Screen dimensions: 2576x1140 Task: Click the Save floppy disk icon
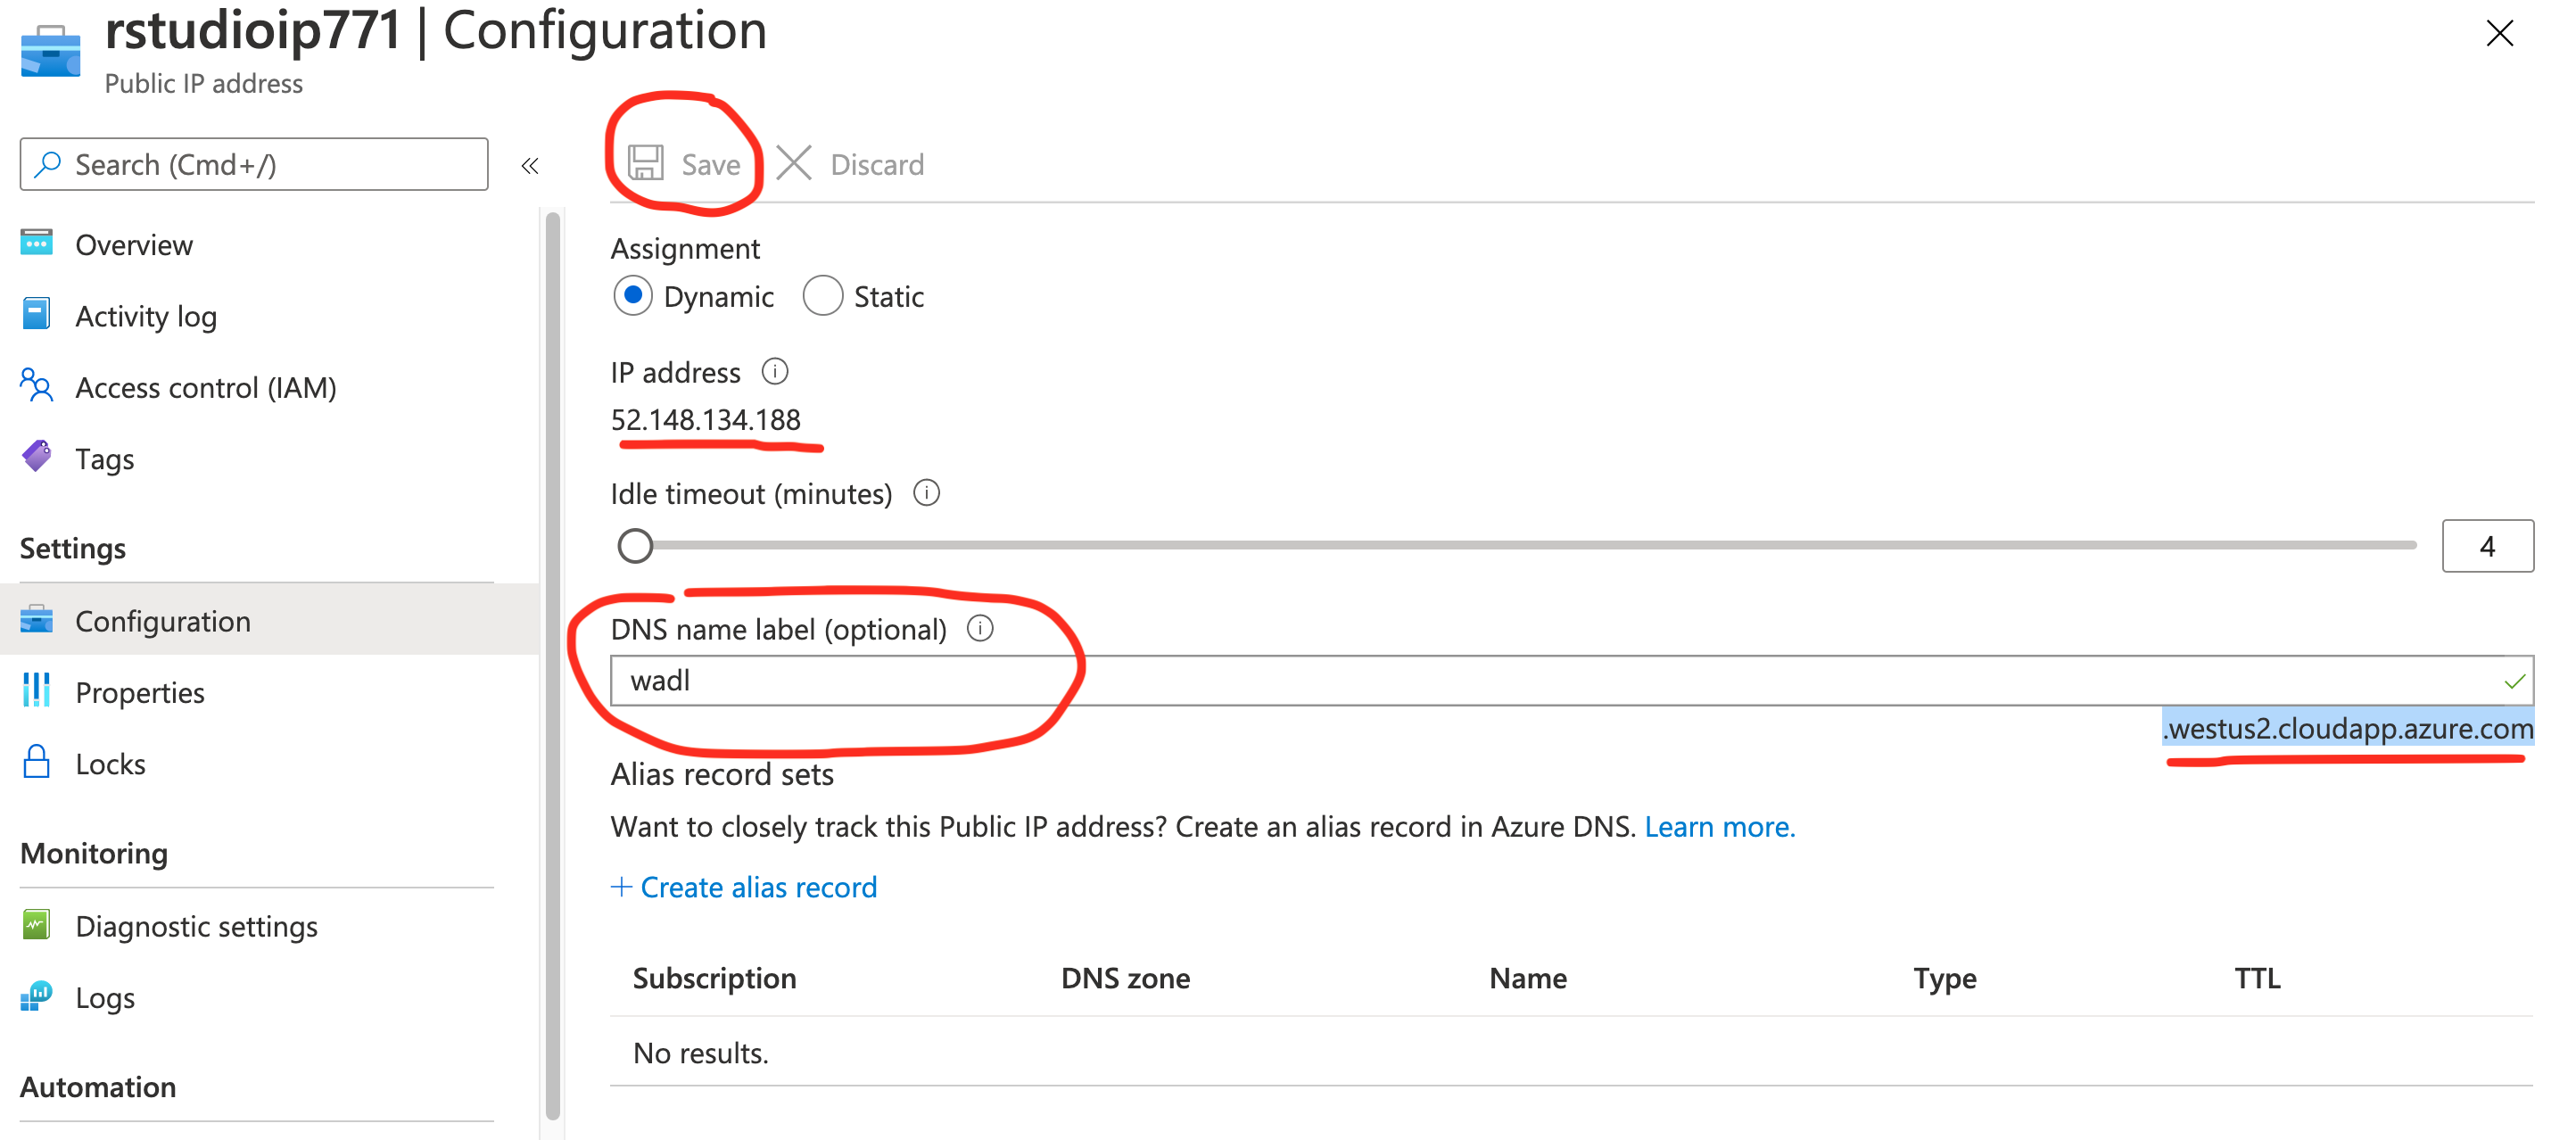click(x=645, y=163)
